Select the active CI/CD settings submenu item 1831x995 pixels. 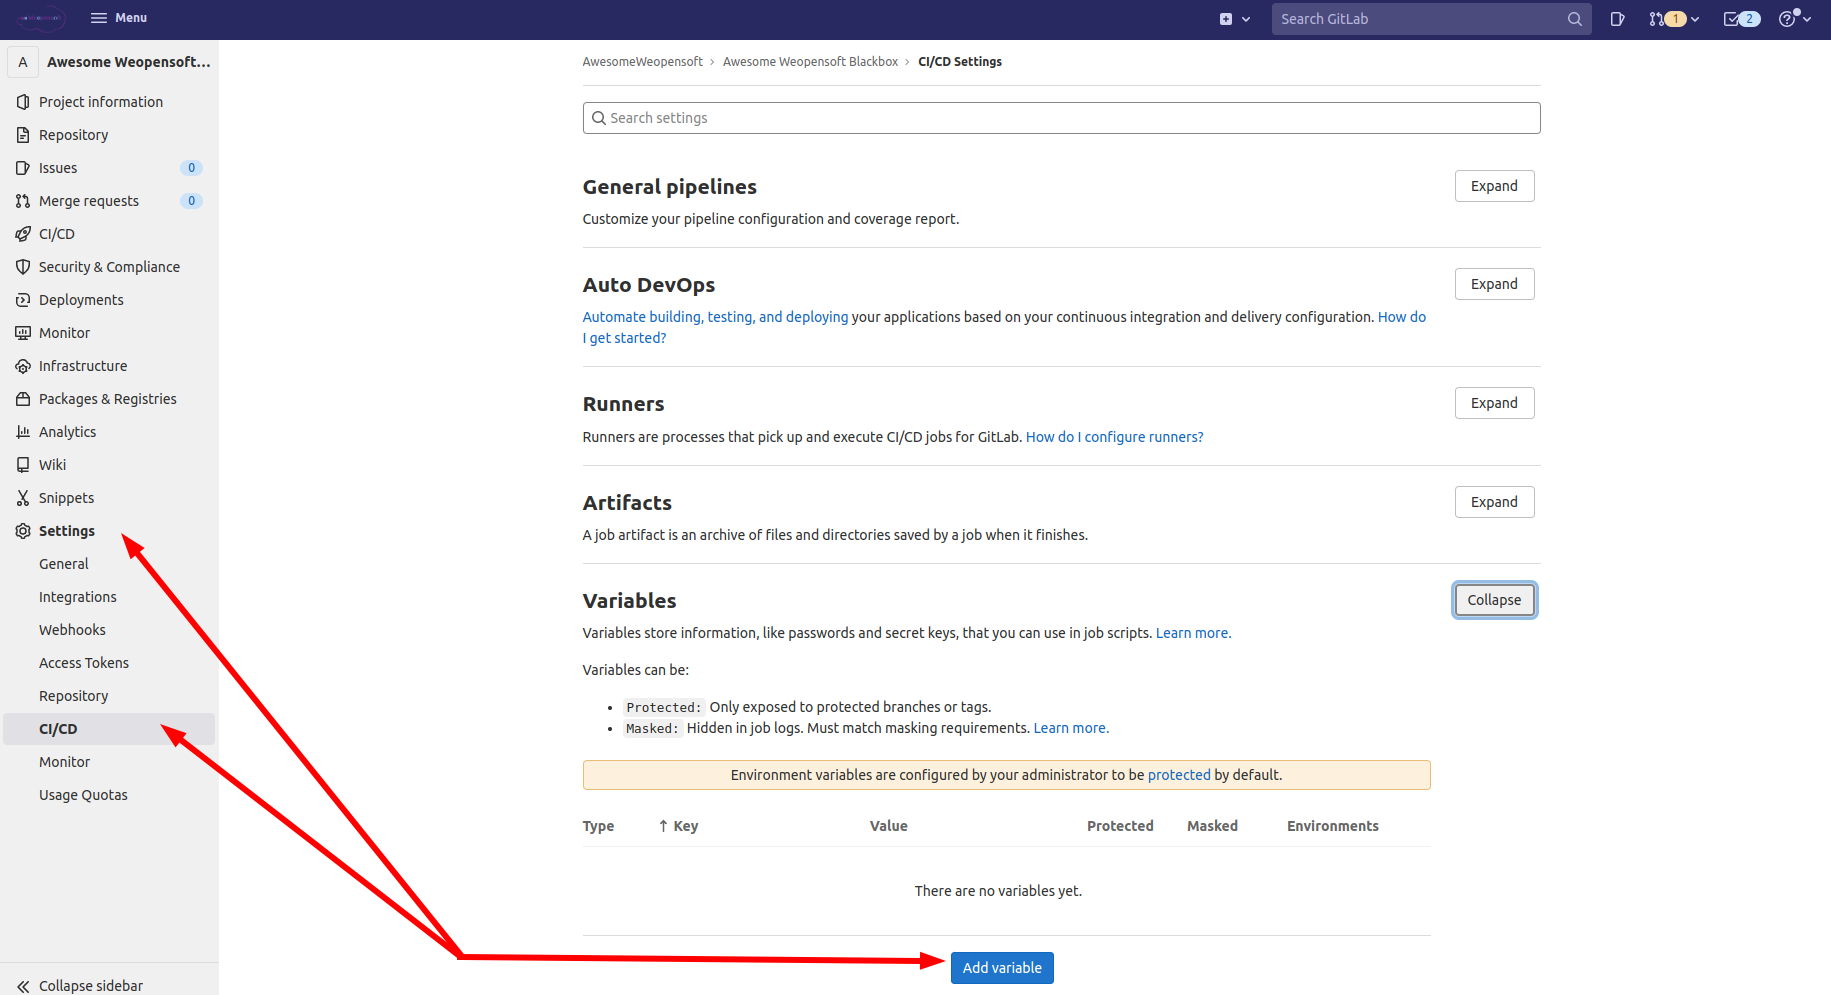tap(109, 729)
